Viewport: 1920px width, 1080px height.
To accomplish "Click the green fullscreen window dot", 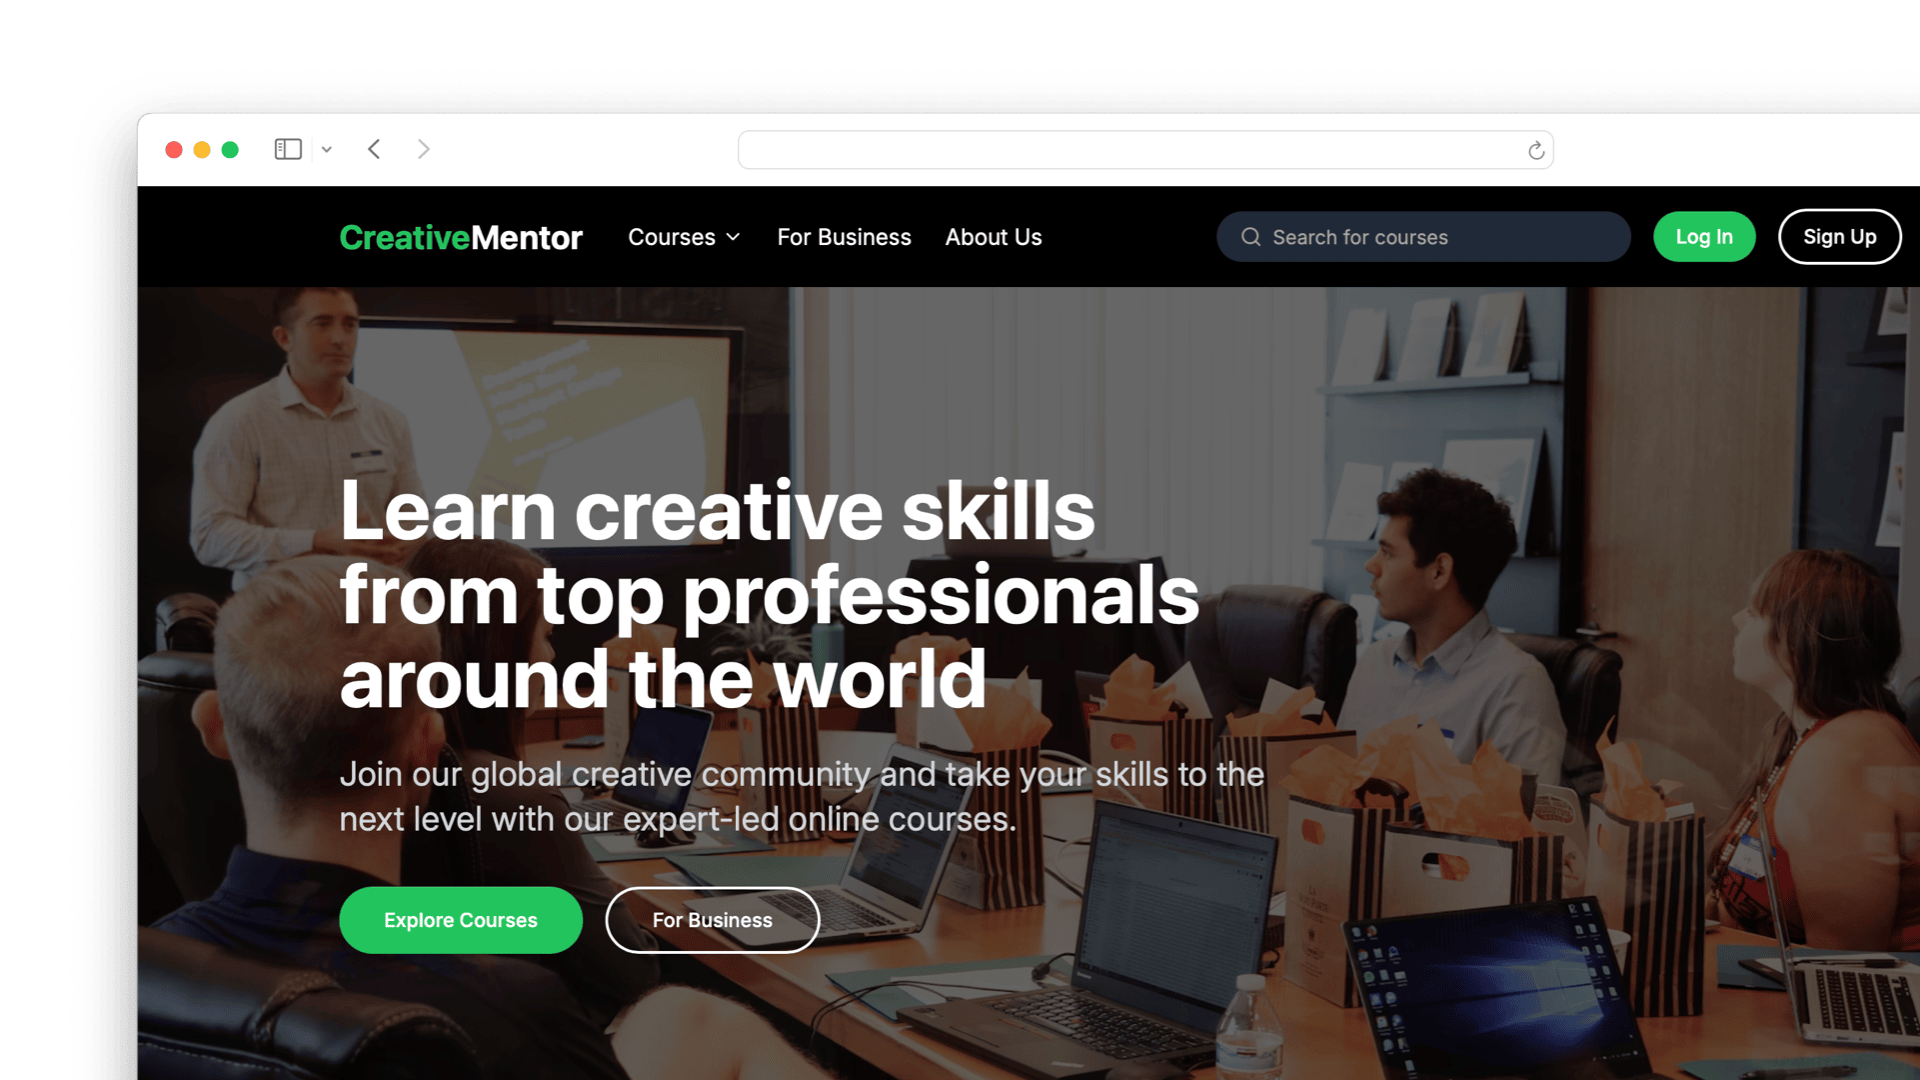I will point(230,149).
